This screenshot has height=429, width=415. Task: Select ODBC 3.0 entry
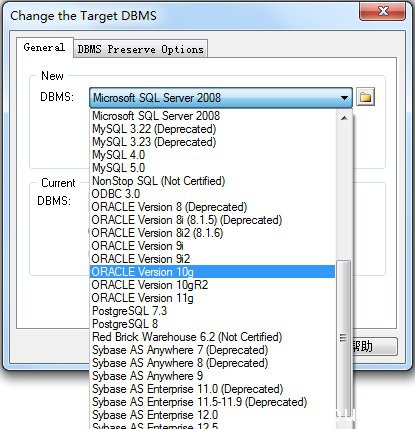213,194
